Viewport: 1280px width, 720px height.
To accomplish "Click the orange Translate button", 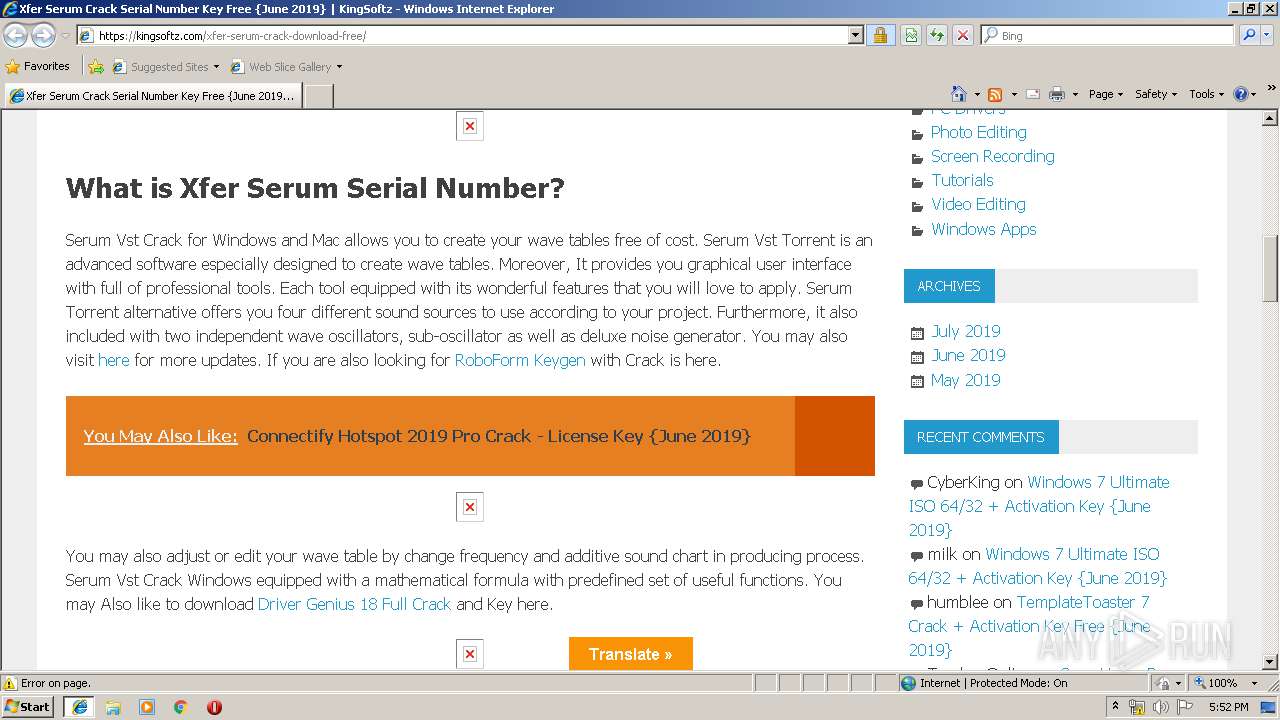I will point(630,654).
